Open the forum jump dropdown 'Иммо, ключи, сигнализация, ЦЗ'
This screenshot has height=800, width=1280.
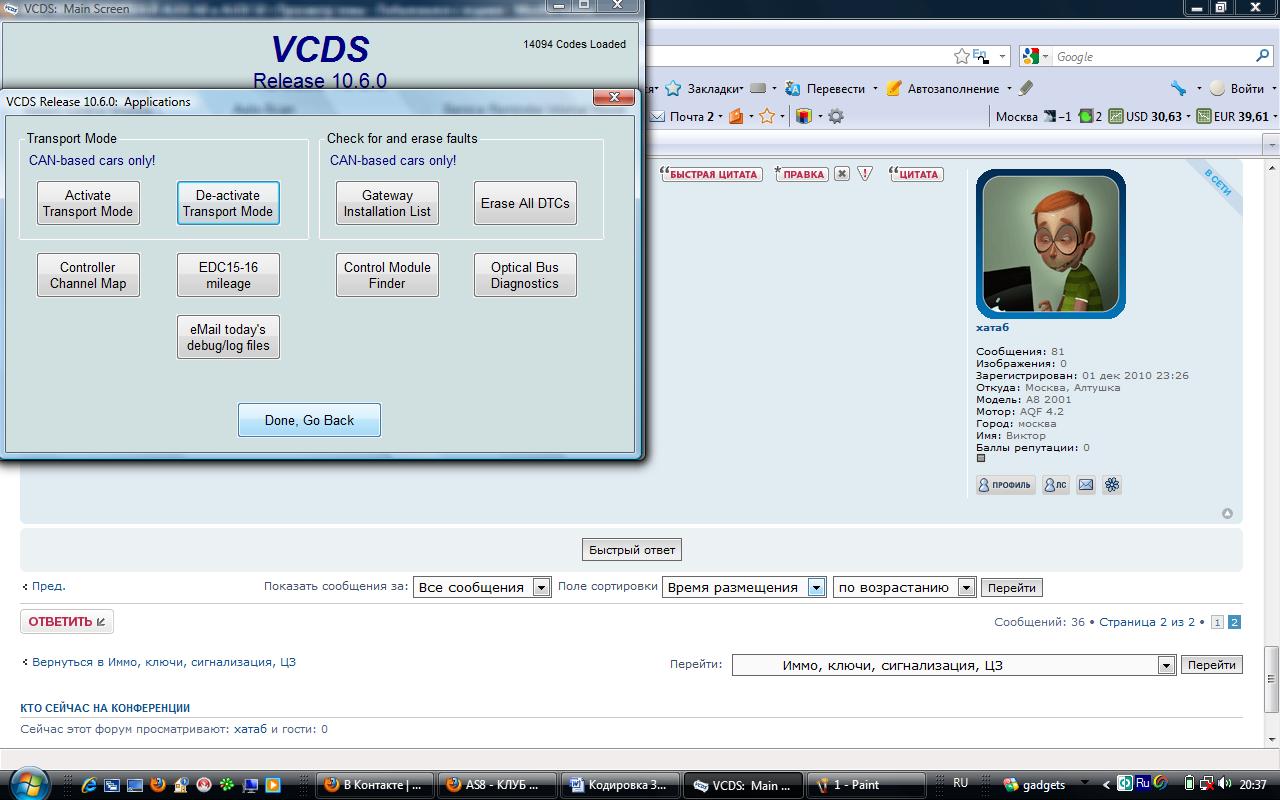[x=1165, y=665]
